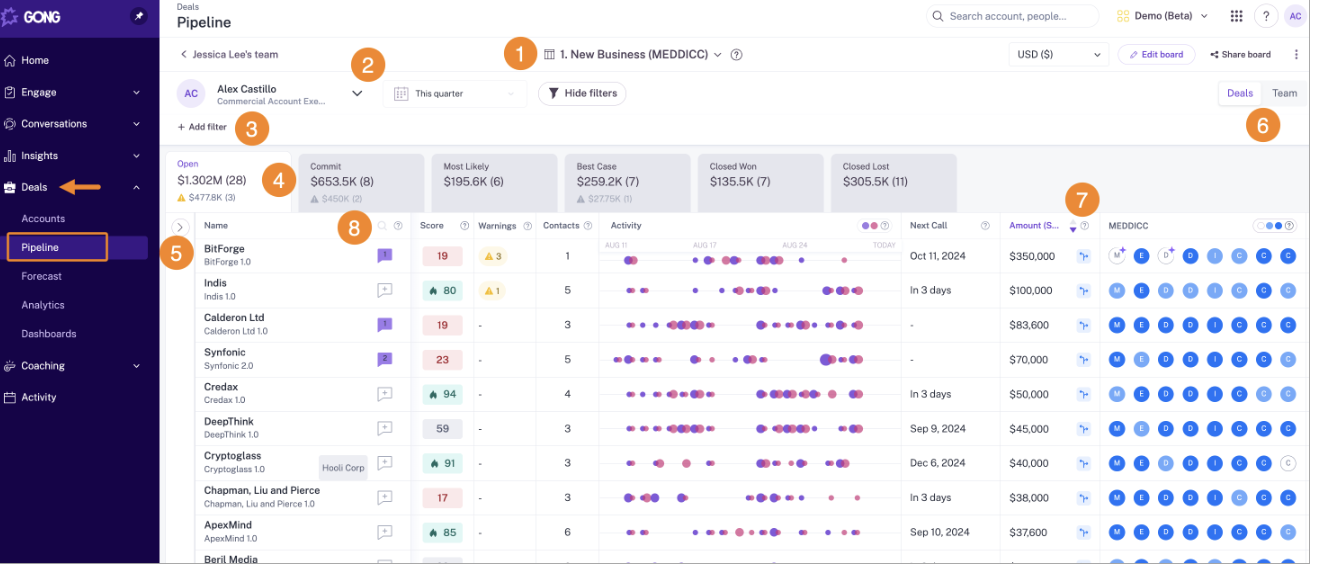Expand the Coaching sidebar section
This screenshot has width=1318, height=570.
click(x=137, y=366)
